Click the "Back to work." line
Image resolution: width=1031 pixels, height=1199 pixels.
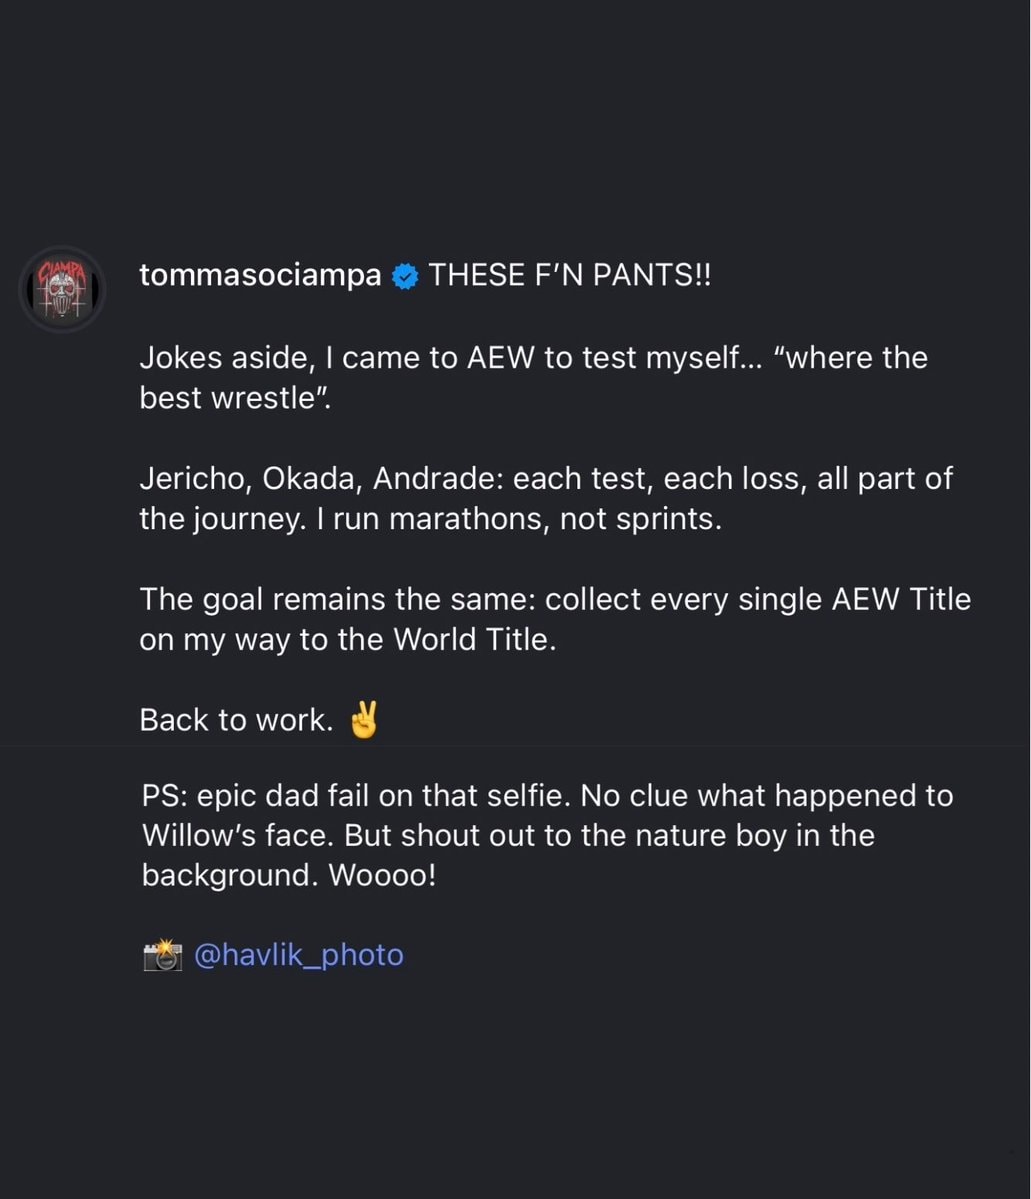(x=236, y=720)
